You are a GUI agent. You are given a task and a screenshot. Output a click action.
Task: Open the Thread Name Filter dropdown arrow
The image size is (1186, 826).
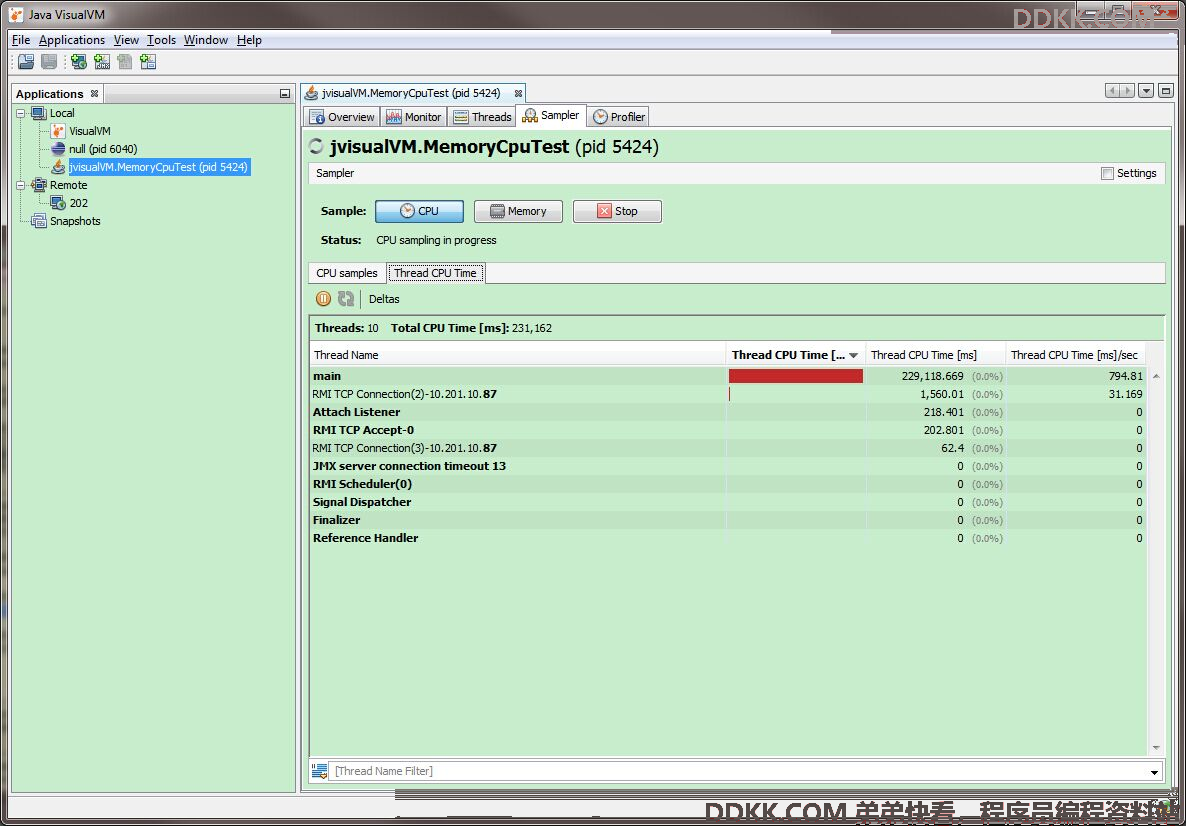pyautogui.click(x=1154, y=772)
